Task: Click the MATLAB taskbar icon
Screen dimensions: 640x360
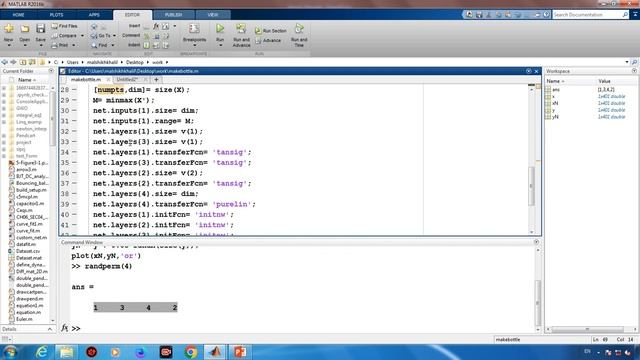Action: (215, 352)
